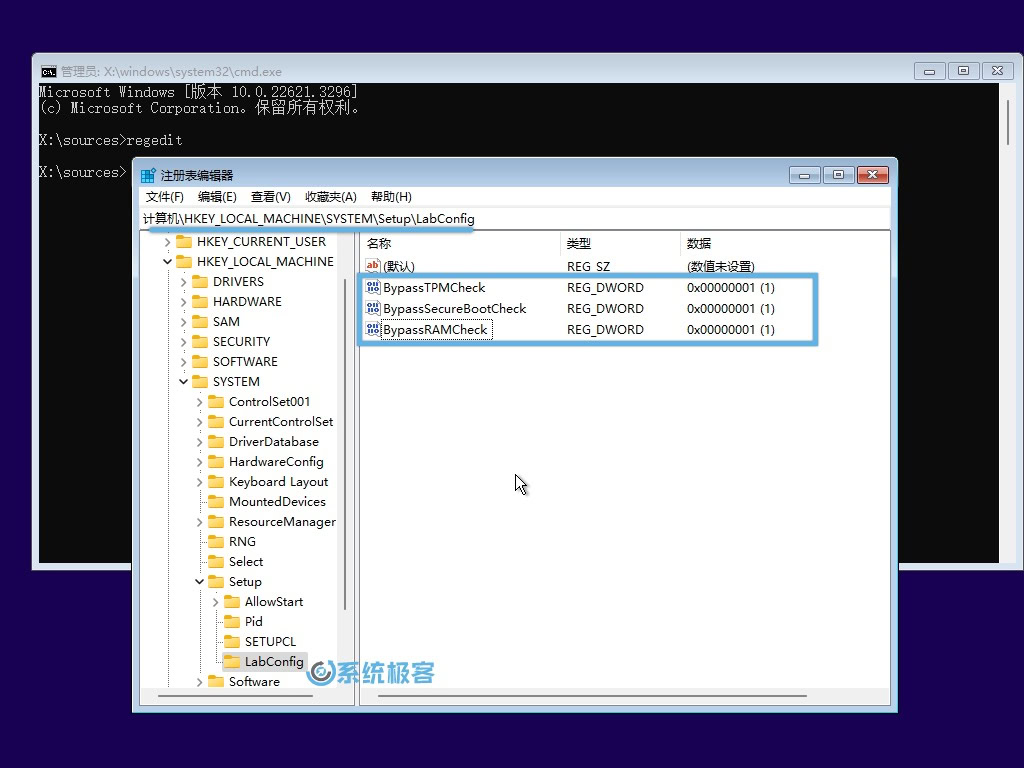Click the DriverDatabase folder icon
The width and height of the screenshot is (1024, 768).
tap(216, 441)
